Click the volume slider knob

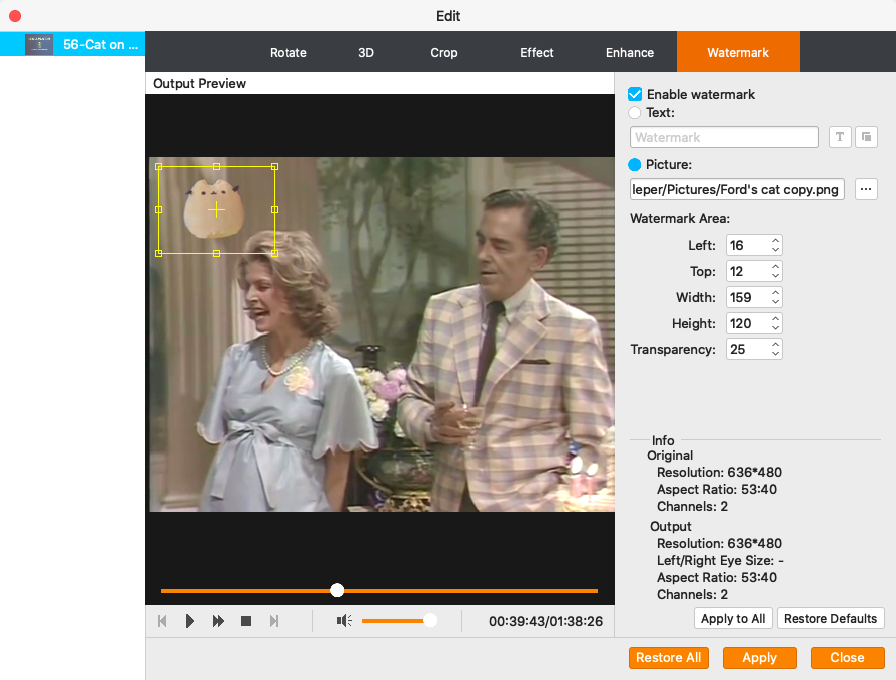[x=430, y=621]
